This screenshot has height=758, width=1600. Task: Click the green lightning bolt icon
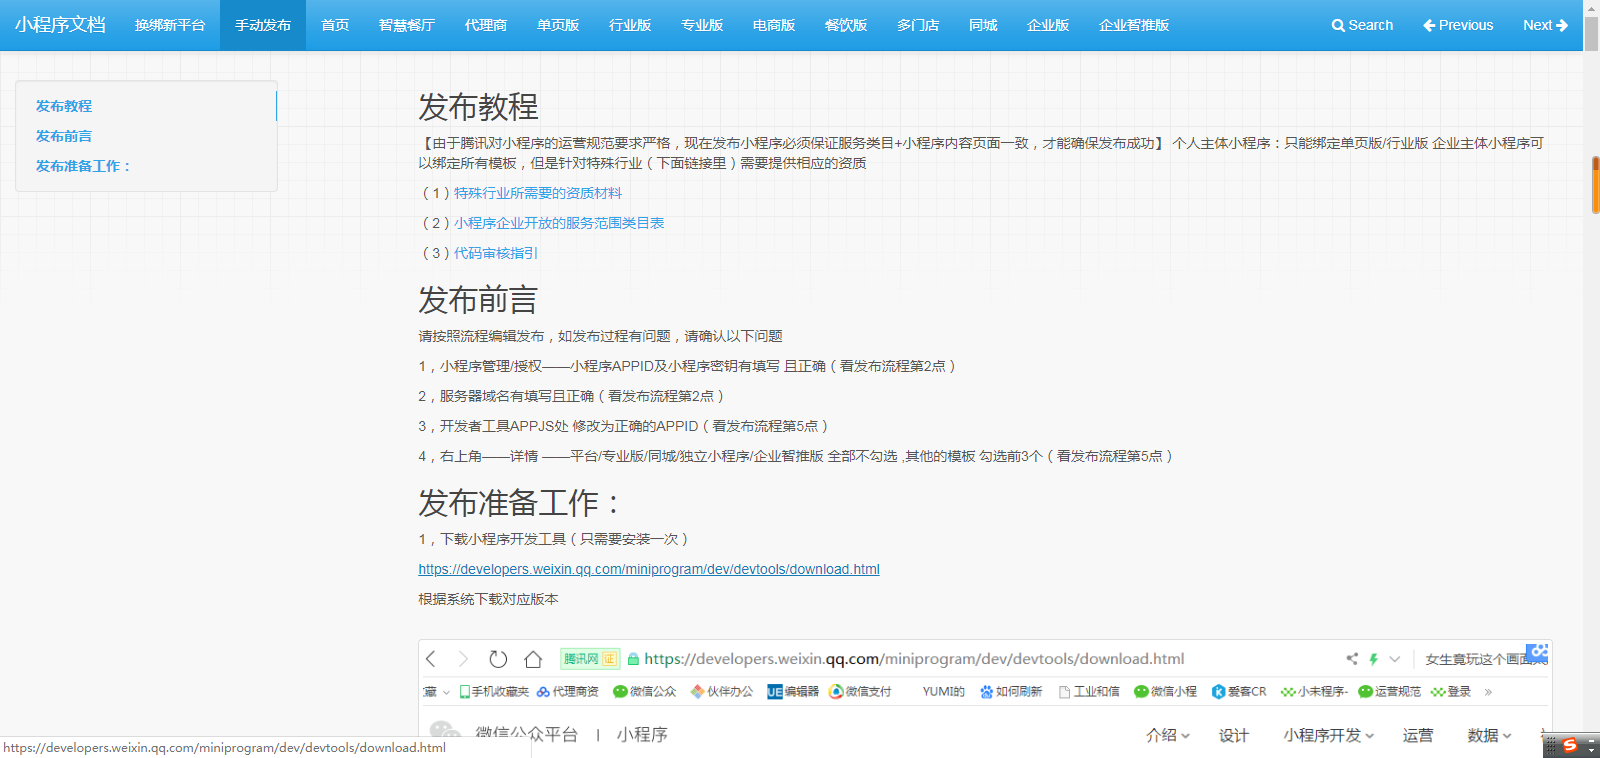click(1374, 659)
